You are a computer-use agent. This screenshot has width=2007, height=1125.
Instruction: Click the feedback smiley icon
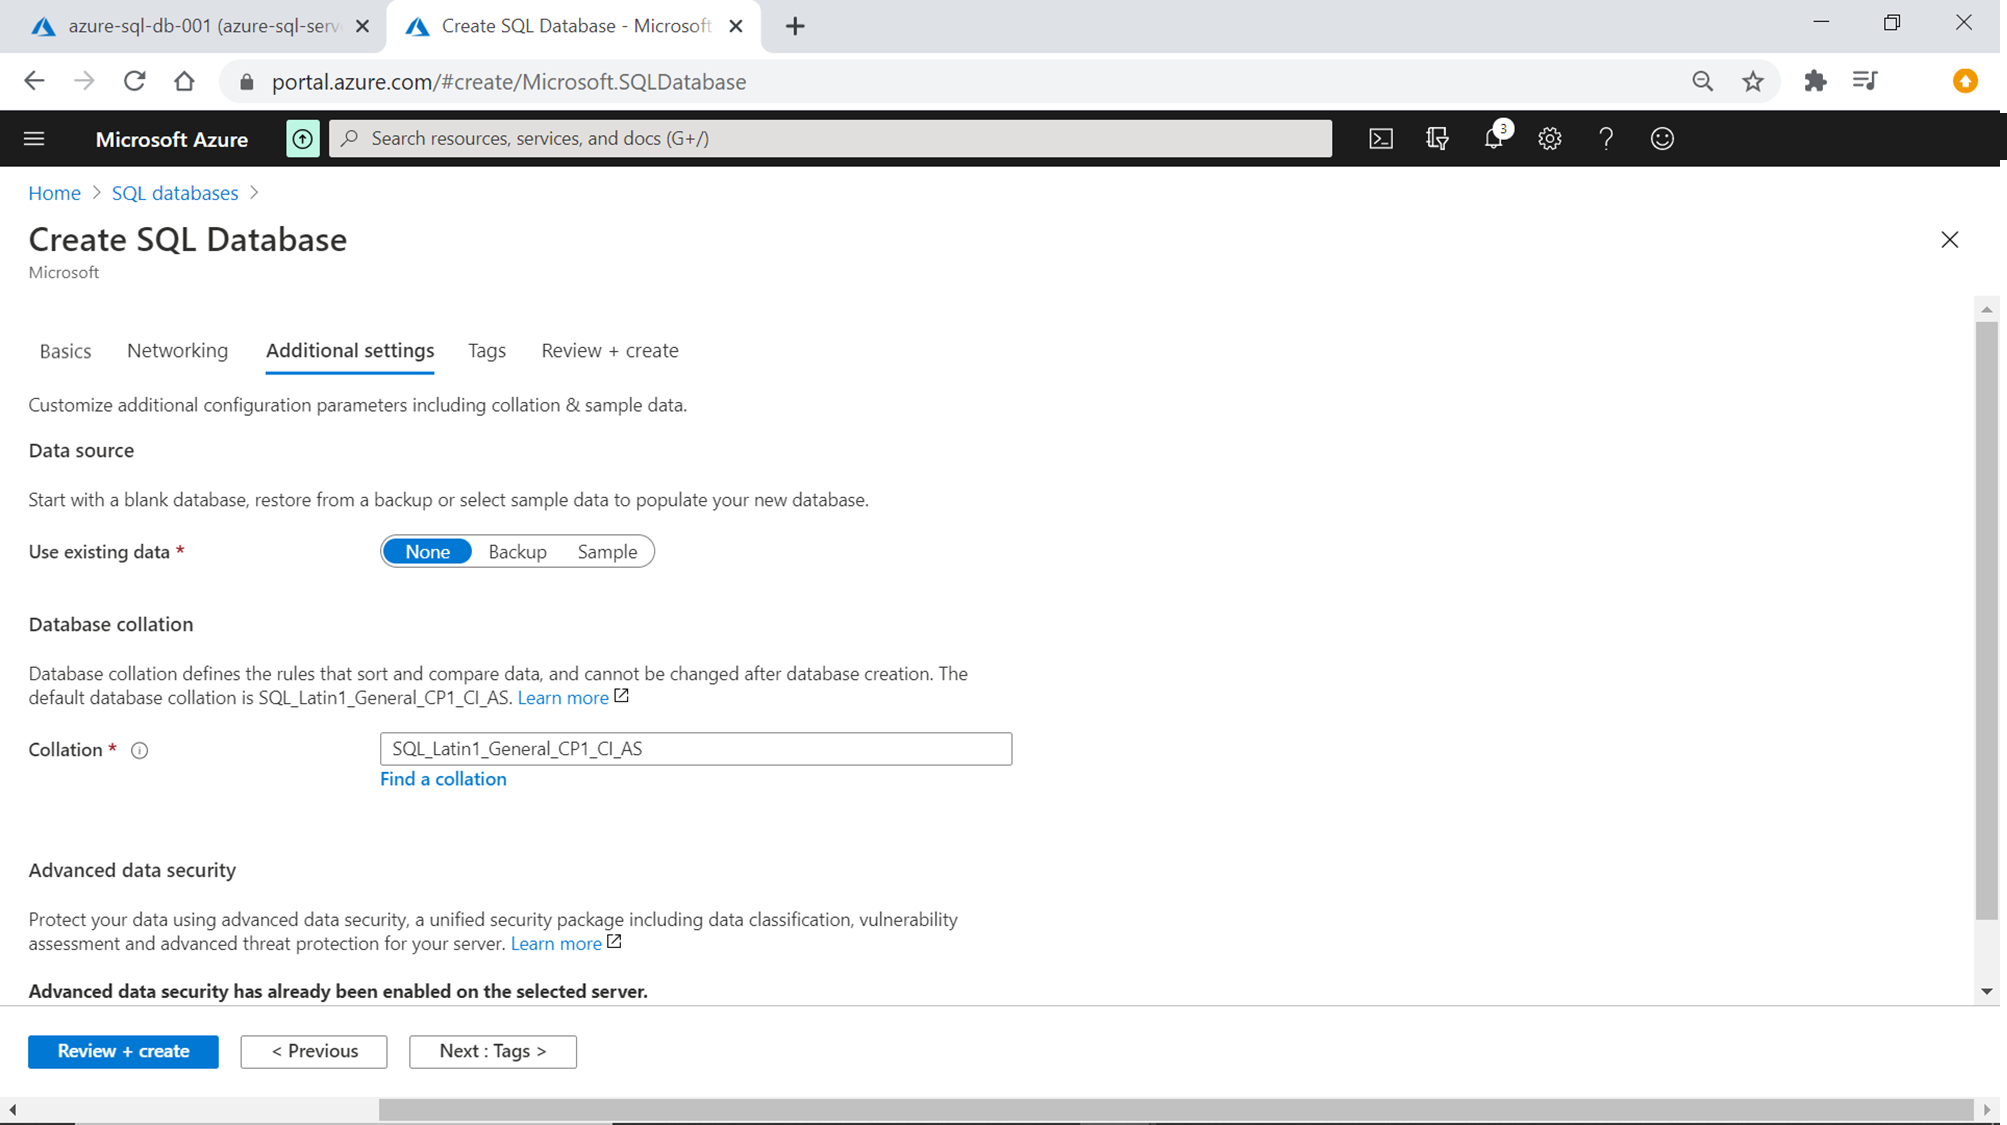1662,138
